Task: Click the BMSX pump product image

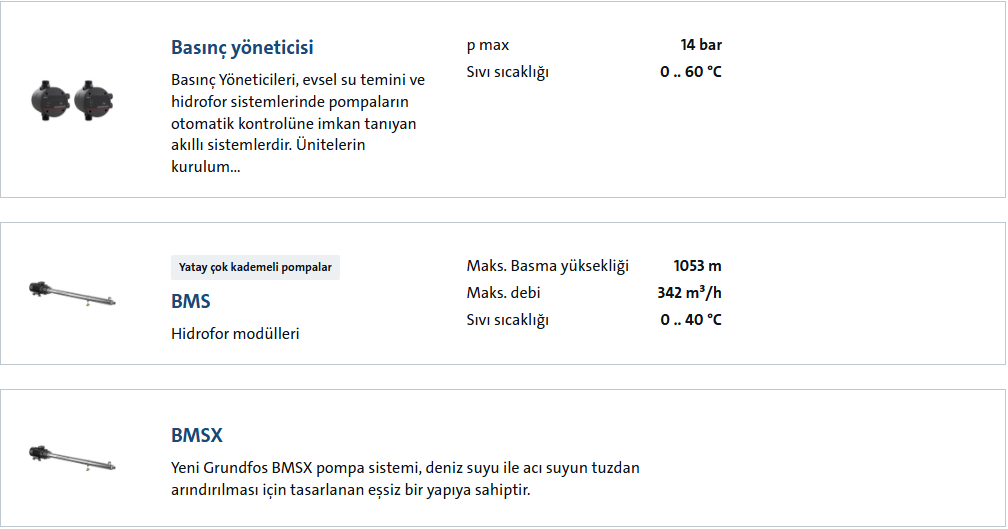Action: [x=72, y=458]
